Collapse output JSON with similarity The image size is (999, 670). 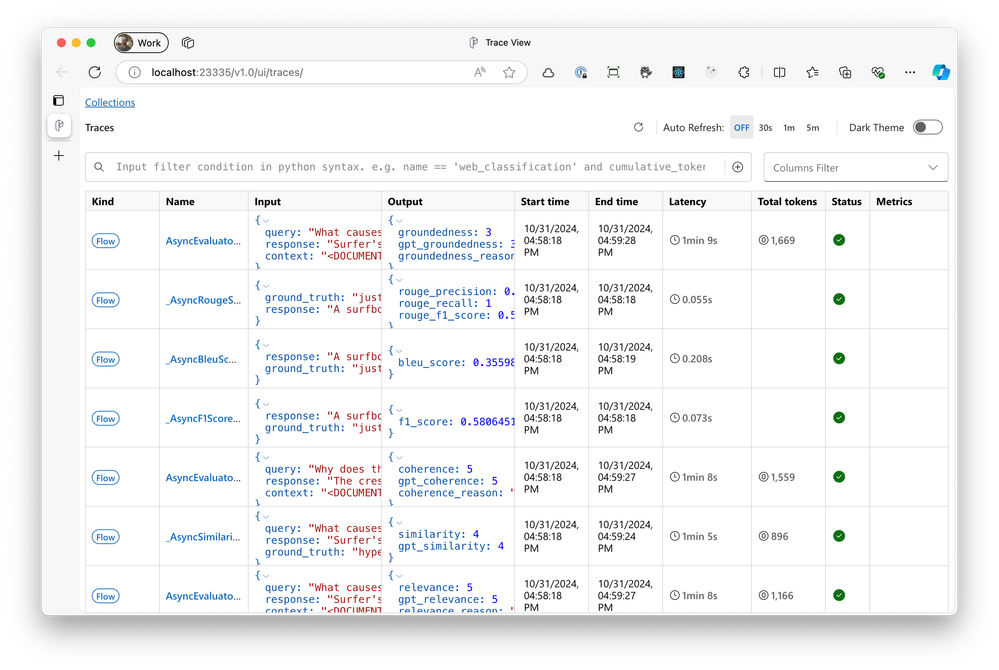pyautogui.click(x=399, y=522)
